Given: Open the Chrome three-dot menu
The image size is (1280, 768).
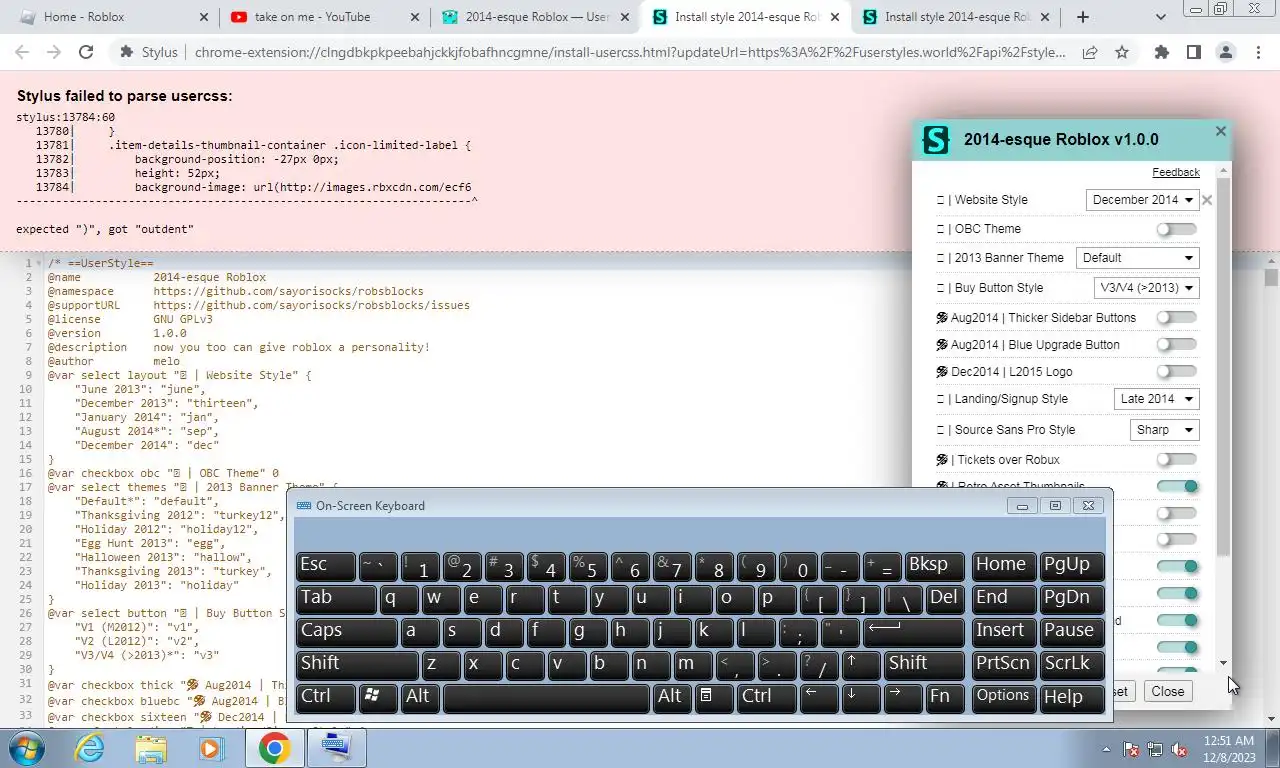Looking at the screenshot, I should click(1257, 53).
